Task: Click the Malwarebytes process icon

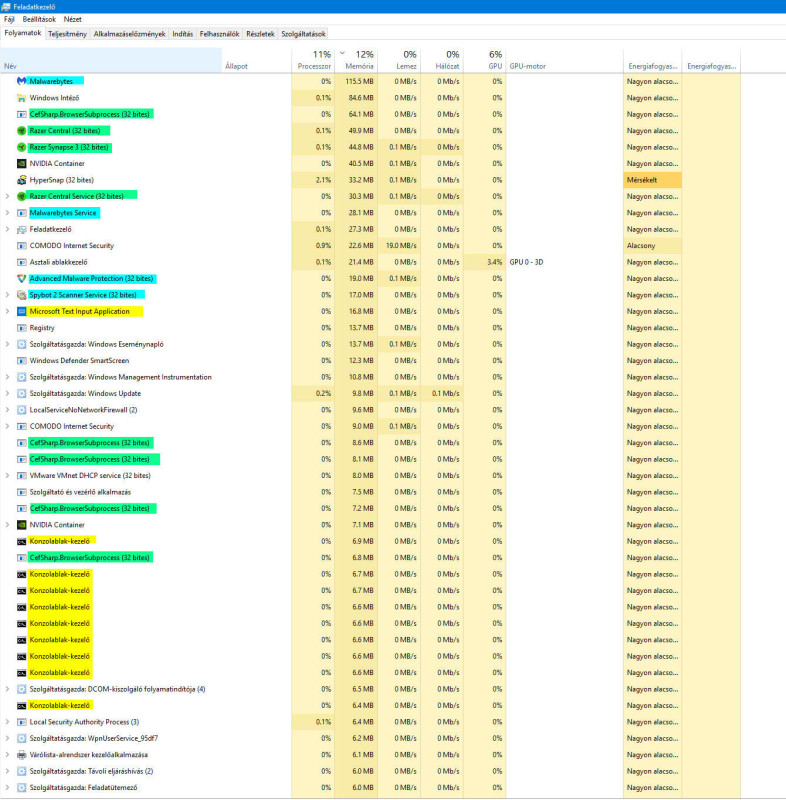Action: [x=21, y=81]
